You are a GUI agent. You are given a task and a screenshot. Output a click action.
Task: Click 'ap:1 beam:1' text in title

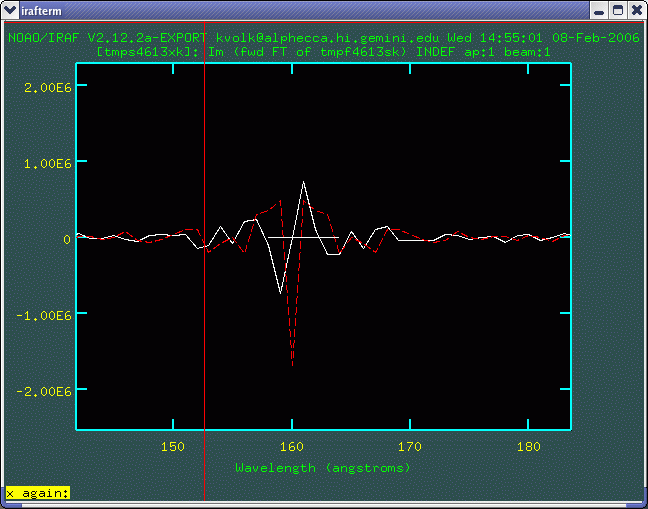coord(507,52)
